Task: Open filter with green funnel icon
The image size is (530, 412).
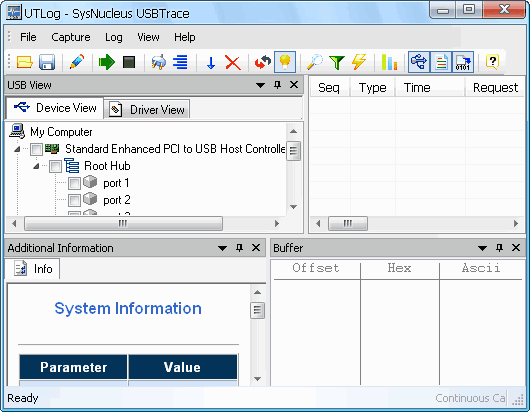Action: tap(337, 63)
